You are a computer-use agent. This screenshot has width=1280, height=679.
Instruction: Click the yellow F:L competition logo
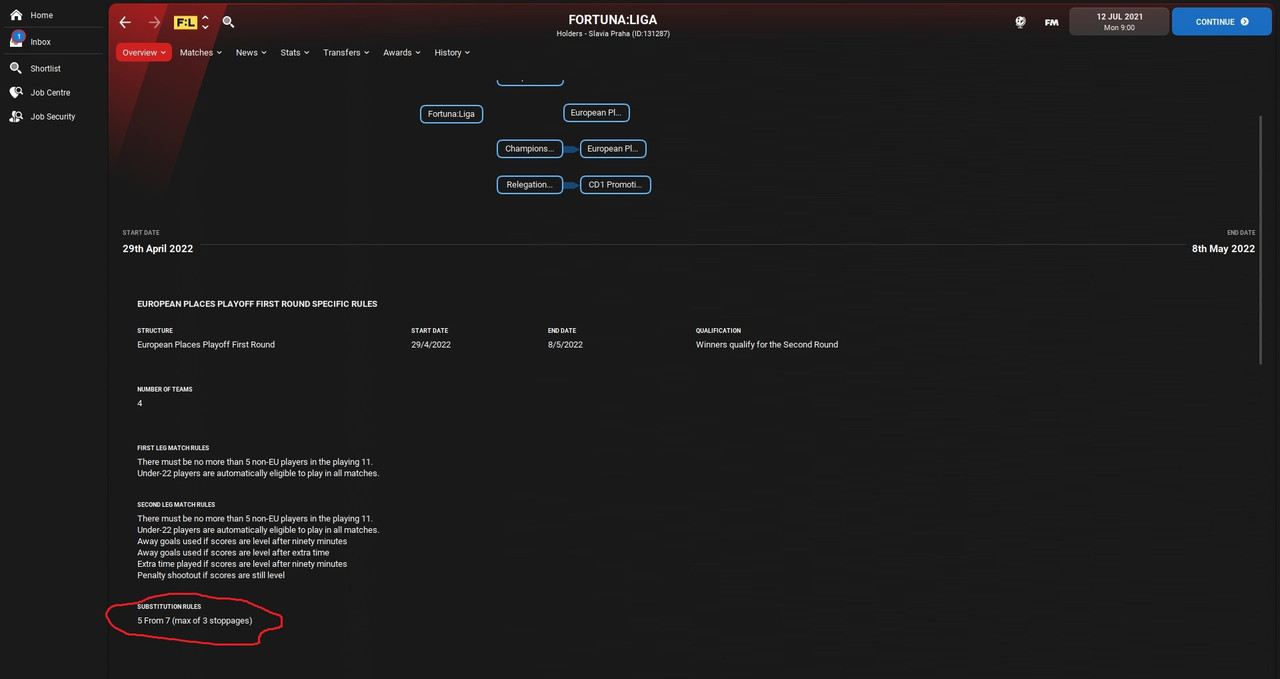[185, 22]
